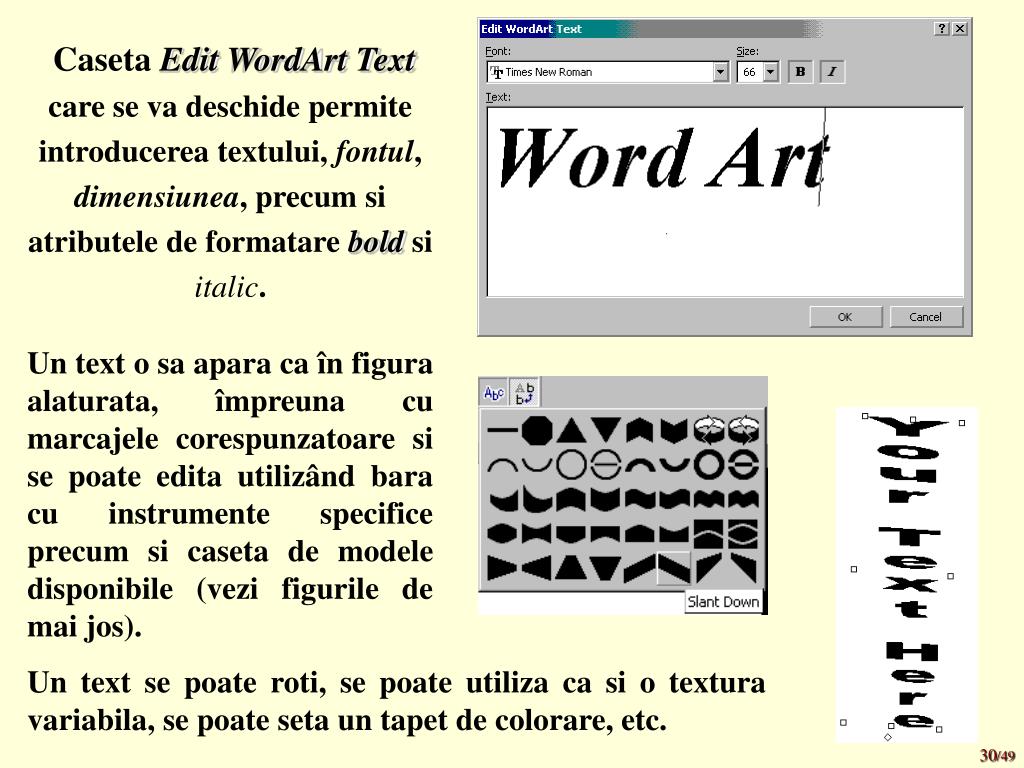Pick the Fade Right WordArt shape
Screen dimensions: 1024x768
coord(502,568)
